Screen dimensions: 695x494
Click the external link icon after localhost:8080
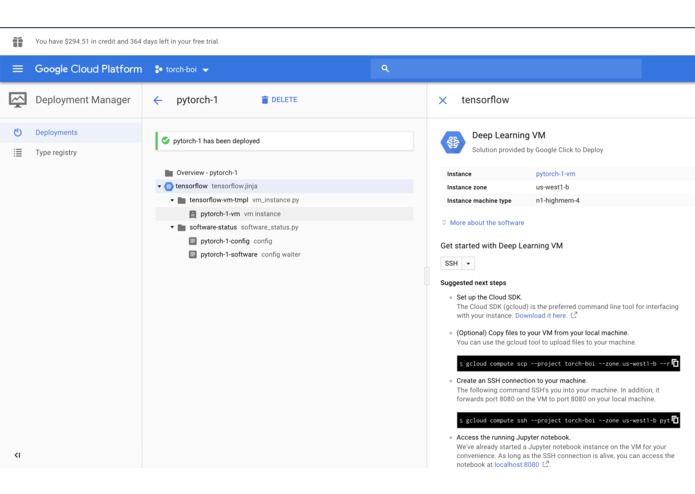546,464
